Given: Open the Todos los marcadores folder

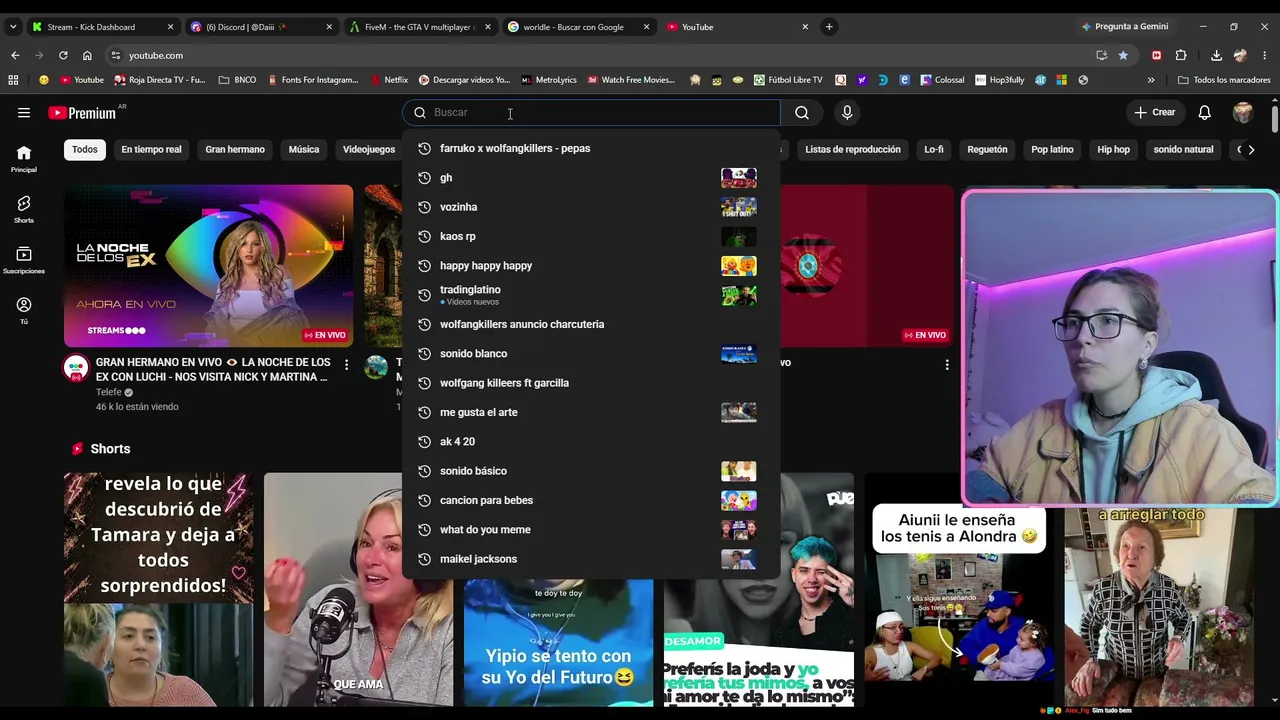Looking at the screenshot, I should pyautogui.click(x=1224, y=80).
